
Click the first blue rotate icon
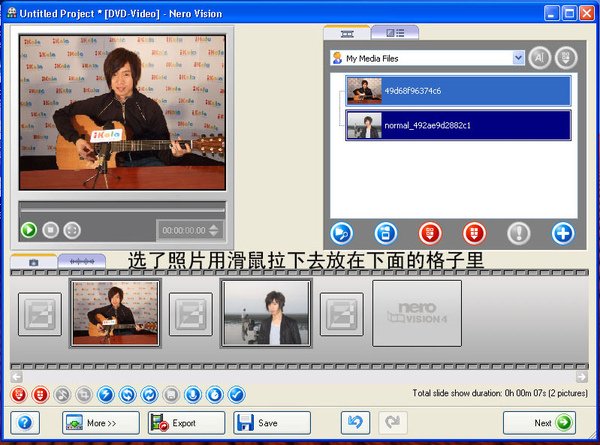click(128, 394)
